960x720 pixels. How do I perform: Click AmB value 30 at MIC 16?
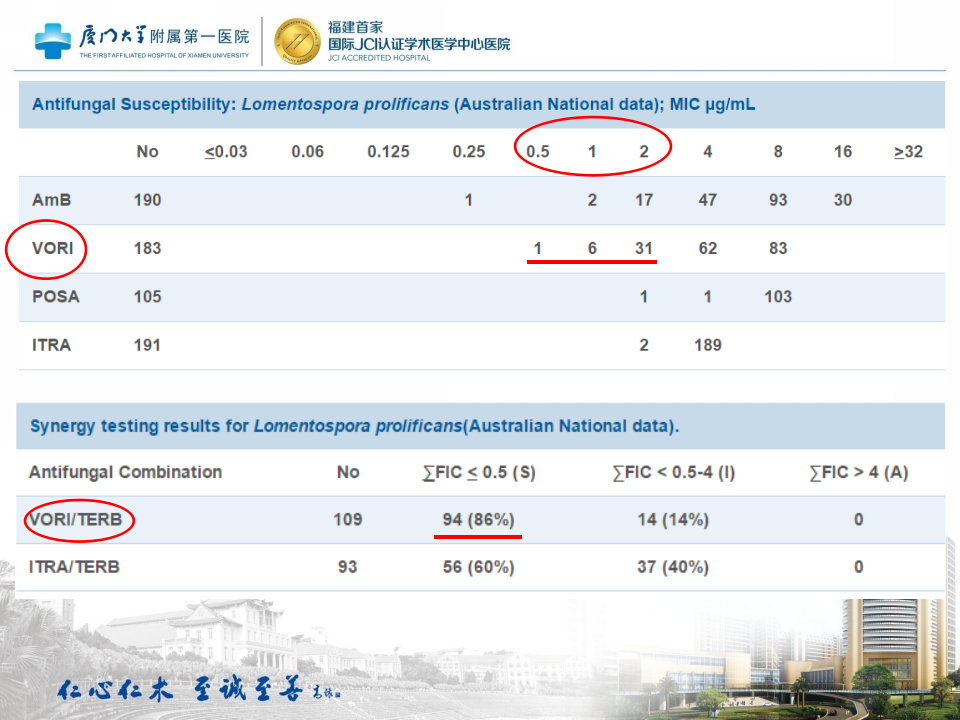click(x=843, y=200)
